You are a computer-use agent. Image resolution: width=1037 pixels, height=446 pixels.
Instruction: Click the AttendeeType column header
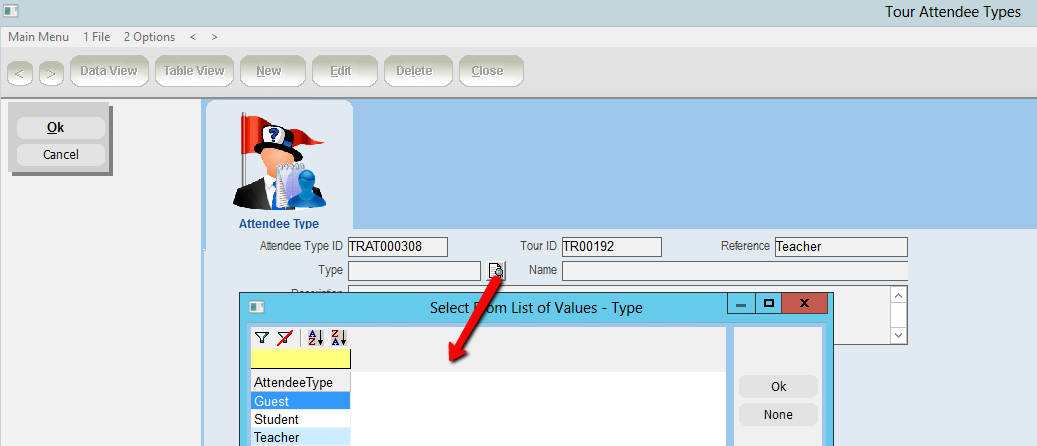(300, 382)
